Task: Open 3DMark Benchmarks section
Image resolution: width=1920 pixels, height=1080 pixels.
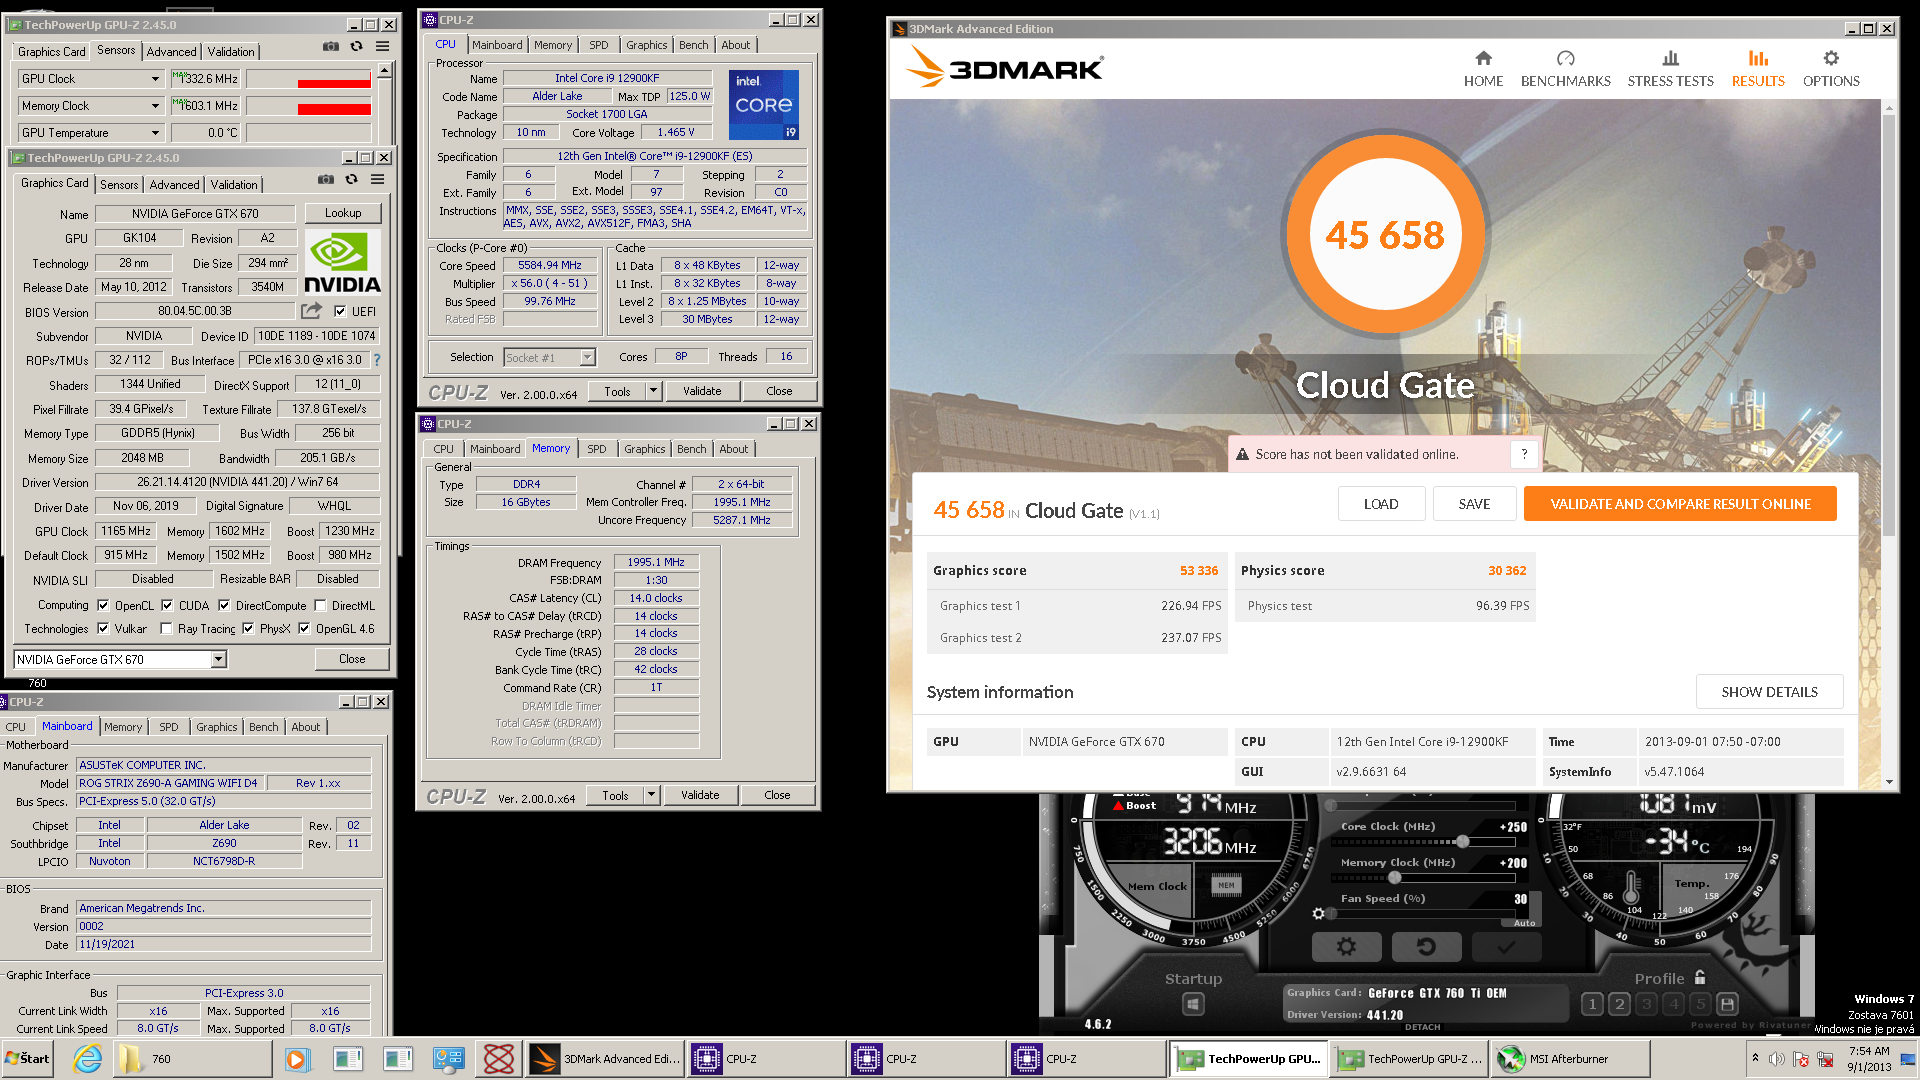Action: [x=1565, y=69]
